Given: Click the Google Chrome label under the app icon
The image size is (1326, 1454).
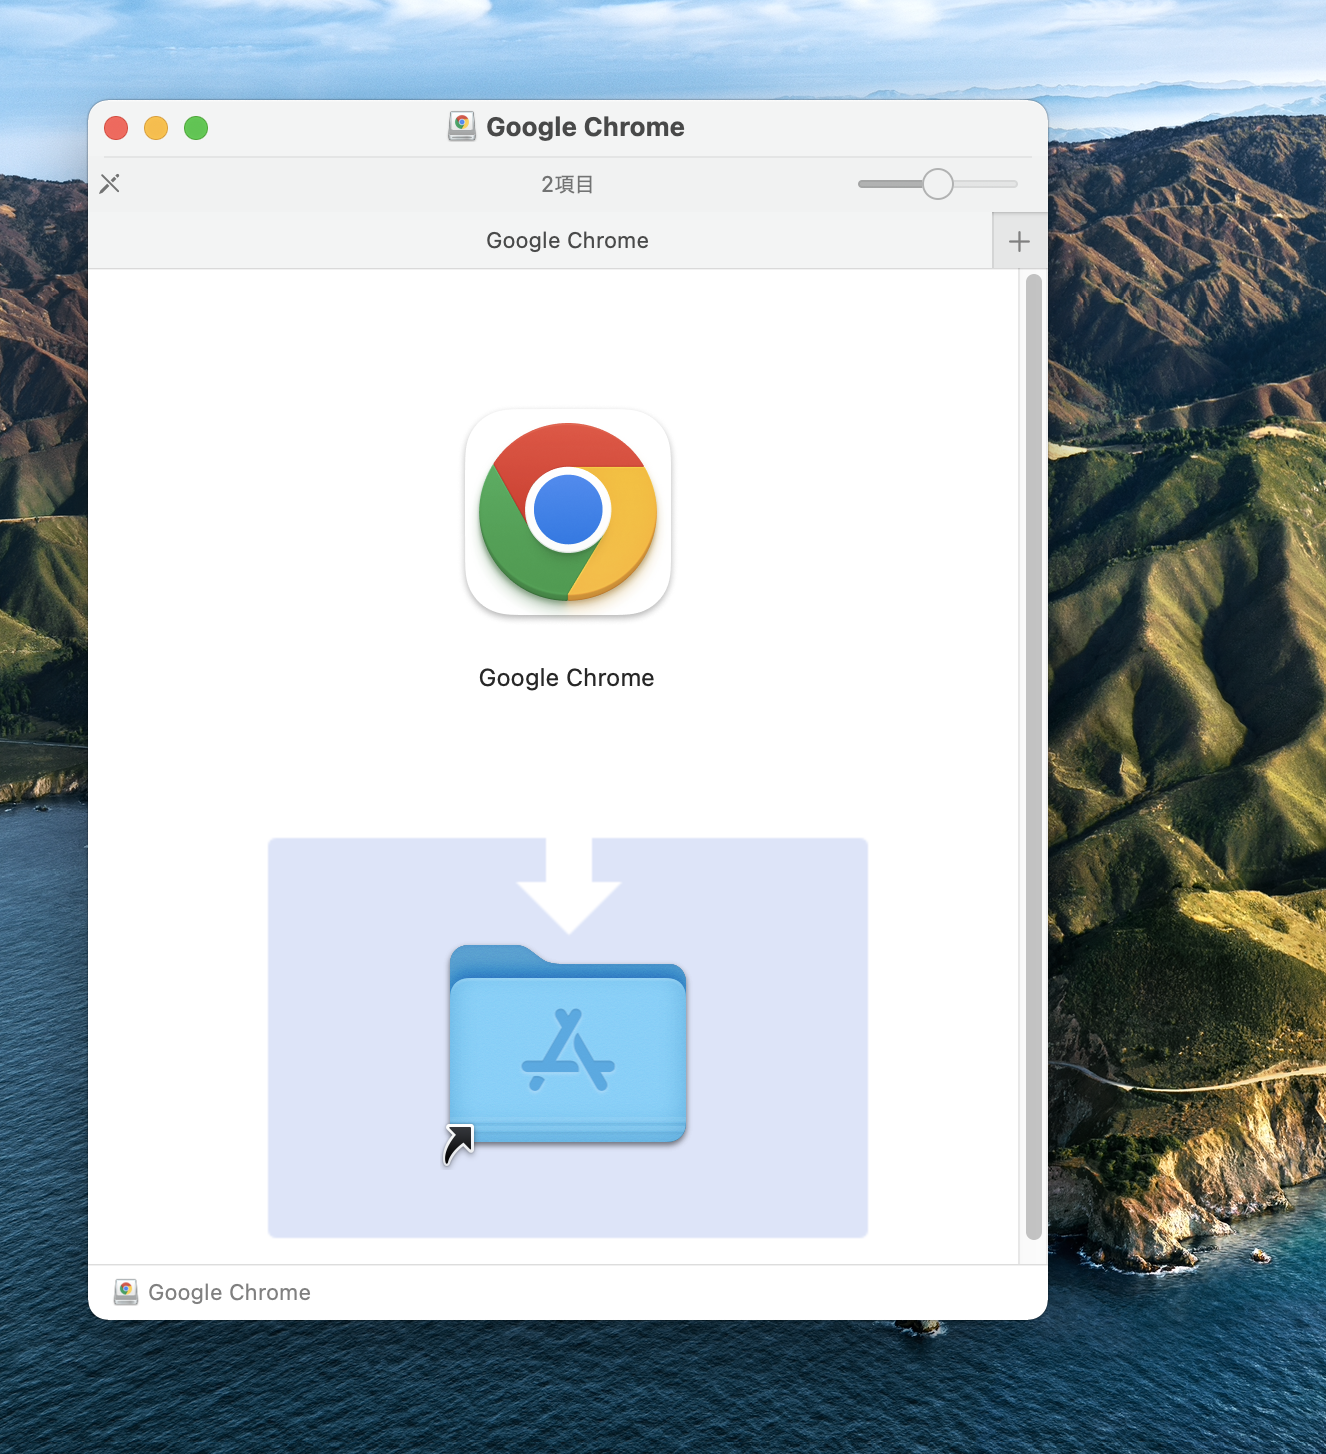Looking at the screenshot, I should pos(566,678).
